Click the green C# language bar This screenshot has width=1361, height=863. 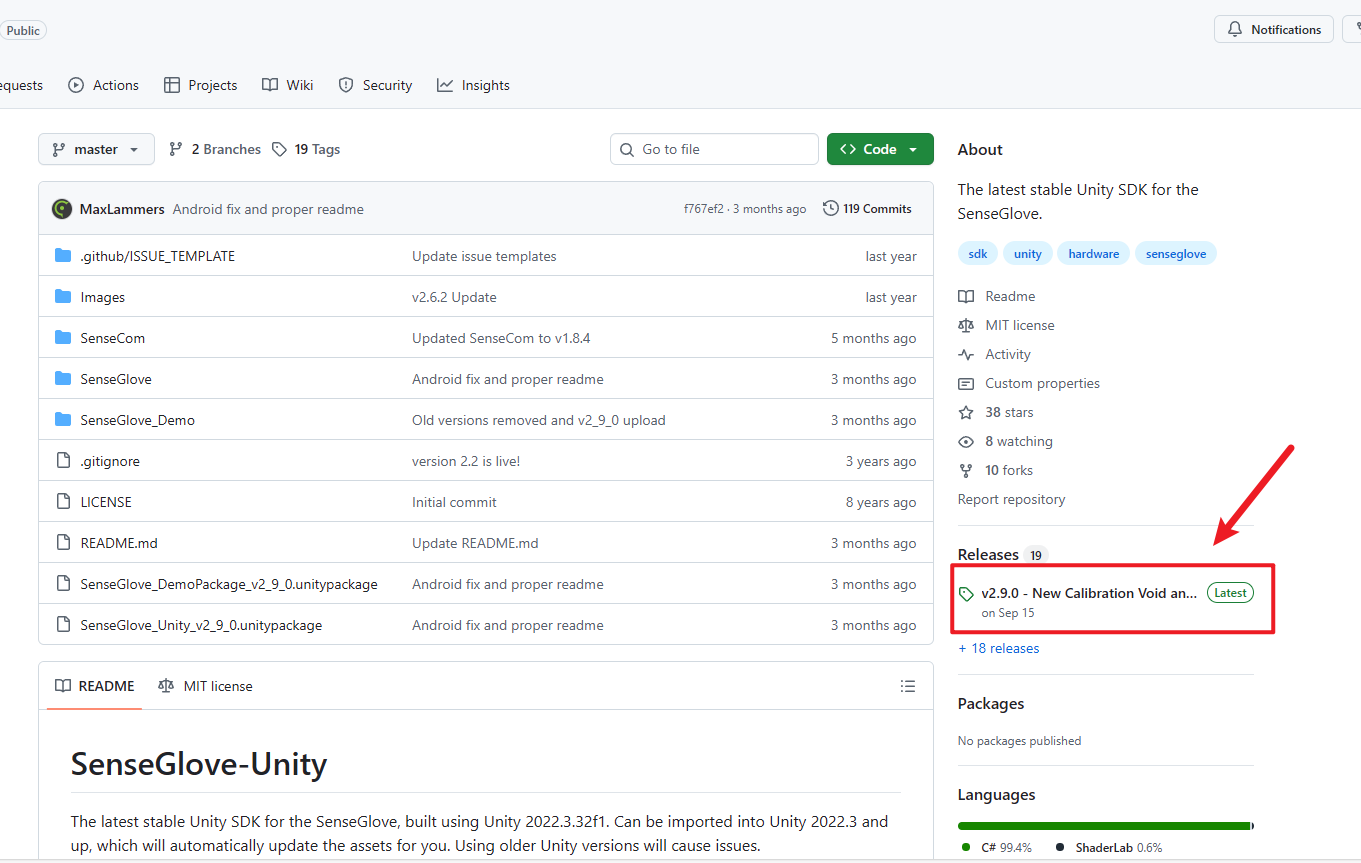click(x=1104, y=826)
